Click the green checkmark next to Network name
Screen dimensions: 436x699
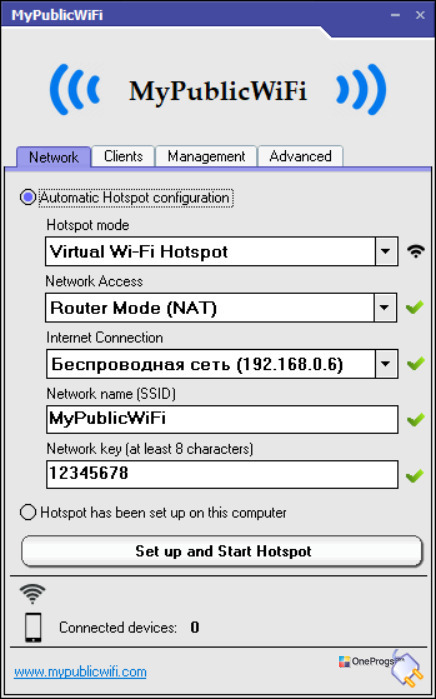[415, 419]
